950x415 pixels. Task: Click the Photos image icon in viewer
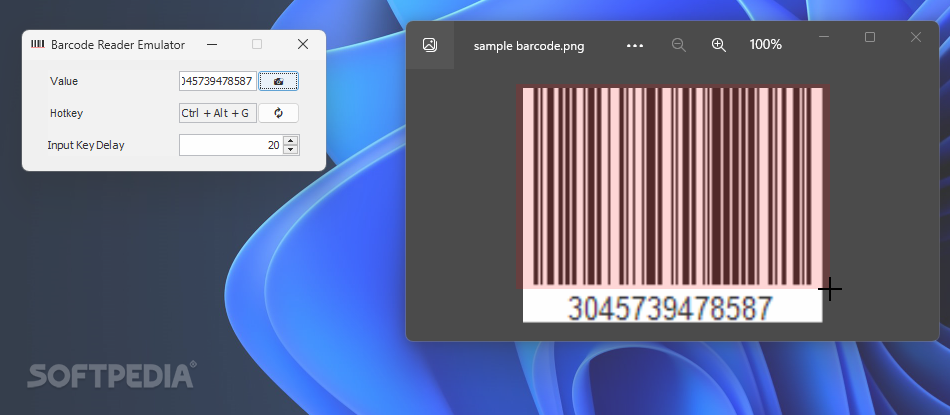(x=430, y=45)
